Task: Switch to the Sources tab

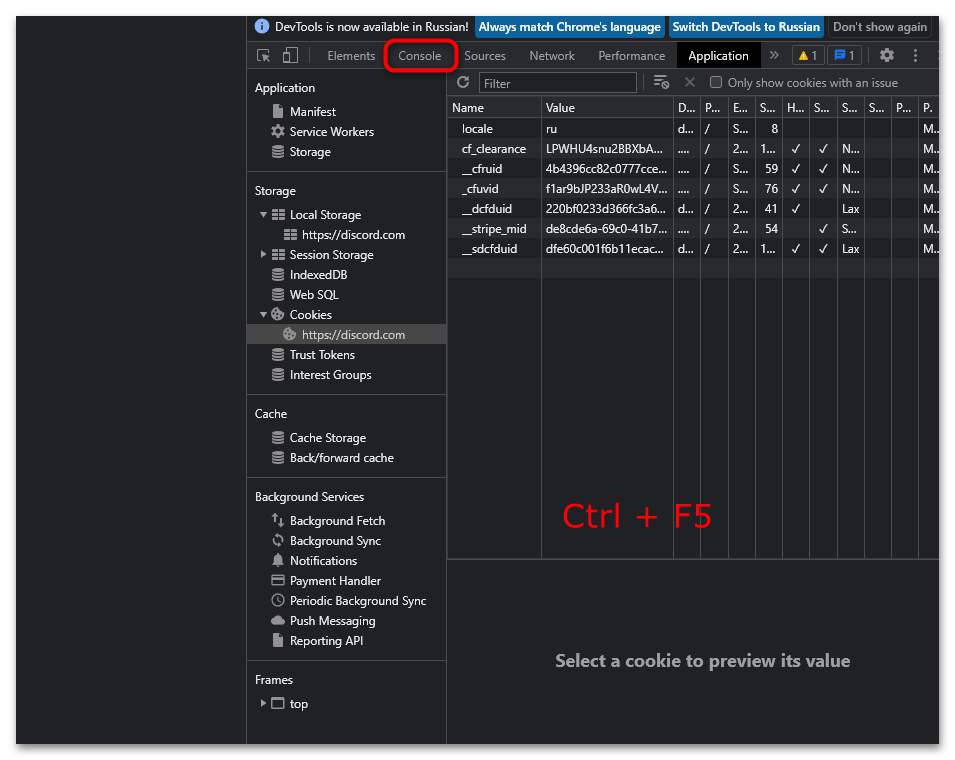Action: coord(485,55)
